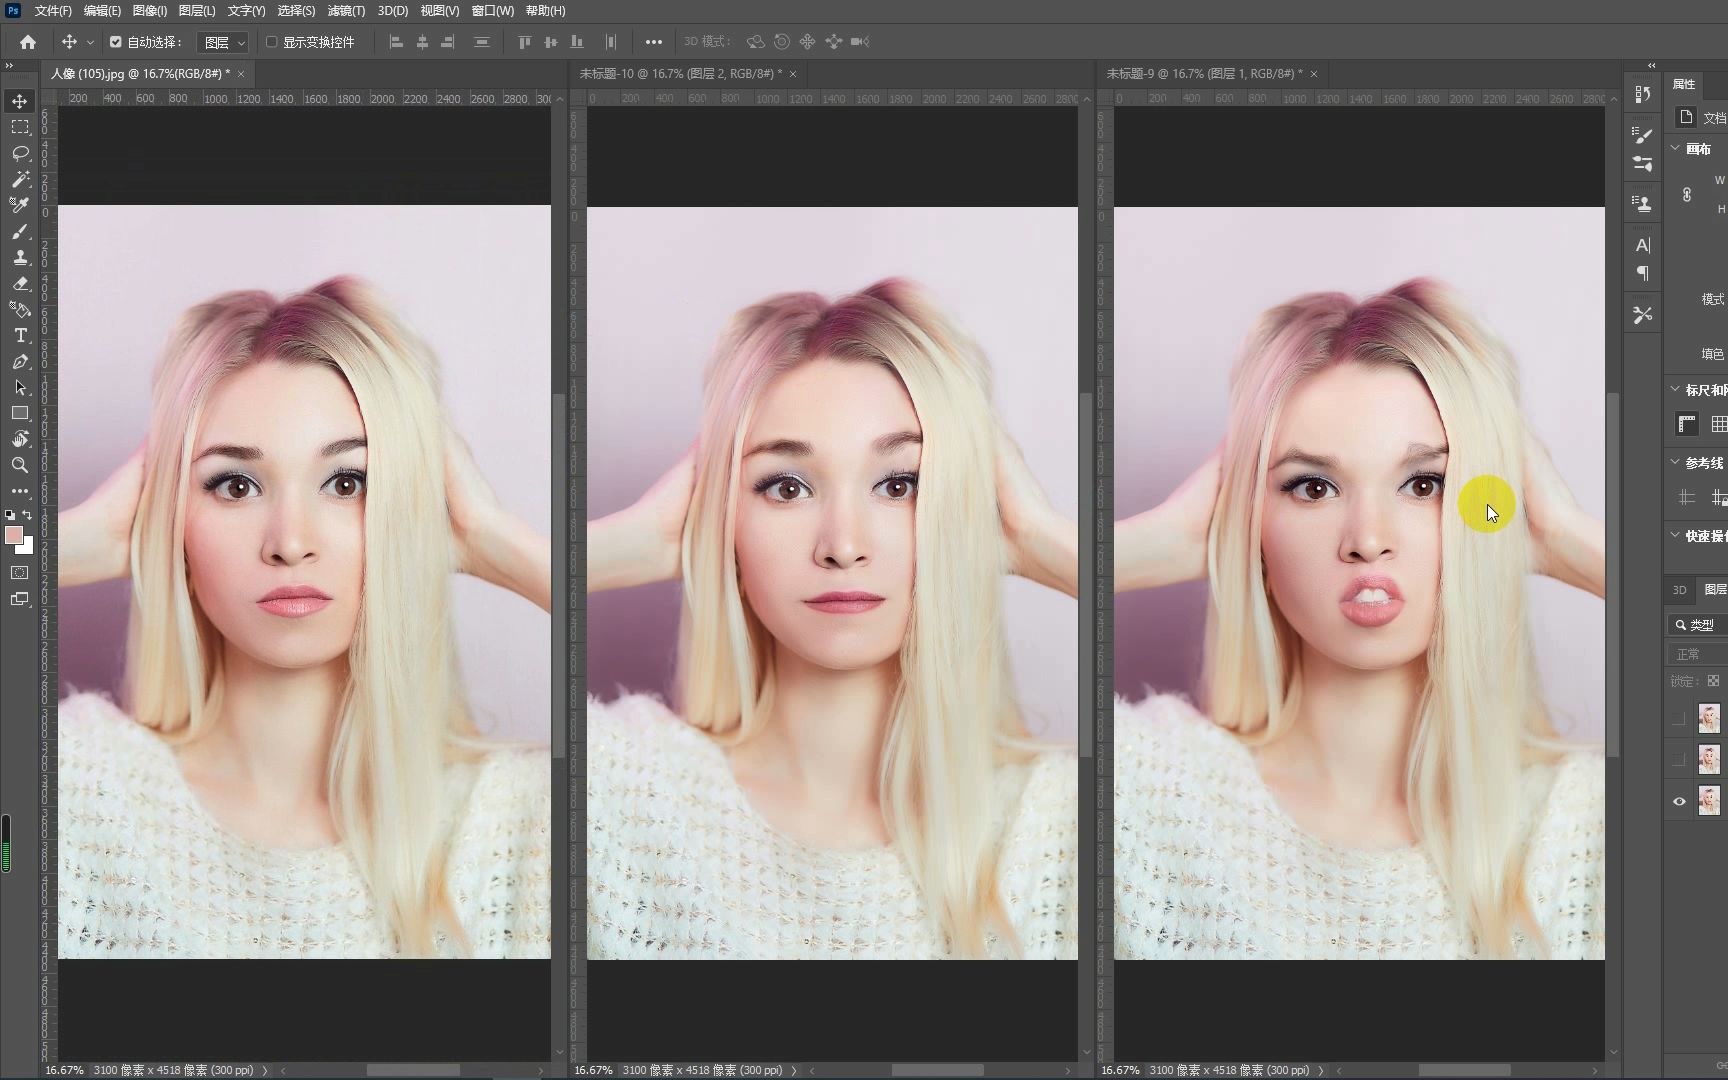Select the Type tool
Screen dimensions: 1728x1080
pos(19,335)
